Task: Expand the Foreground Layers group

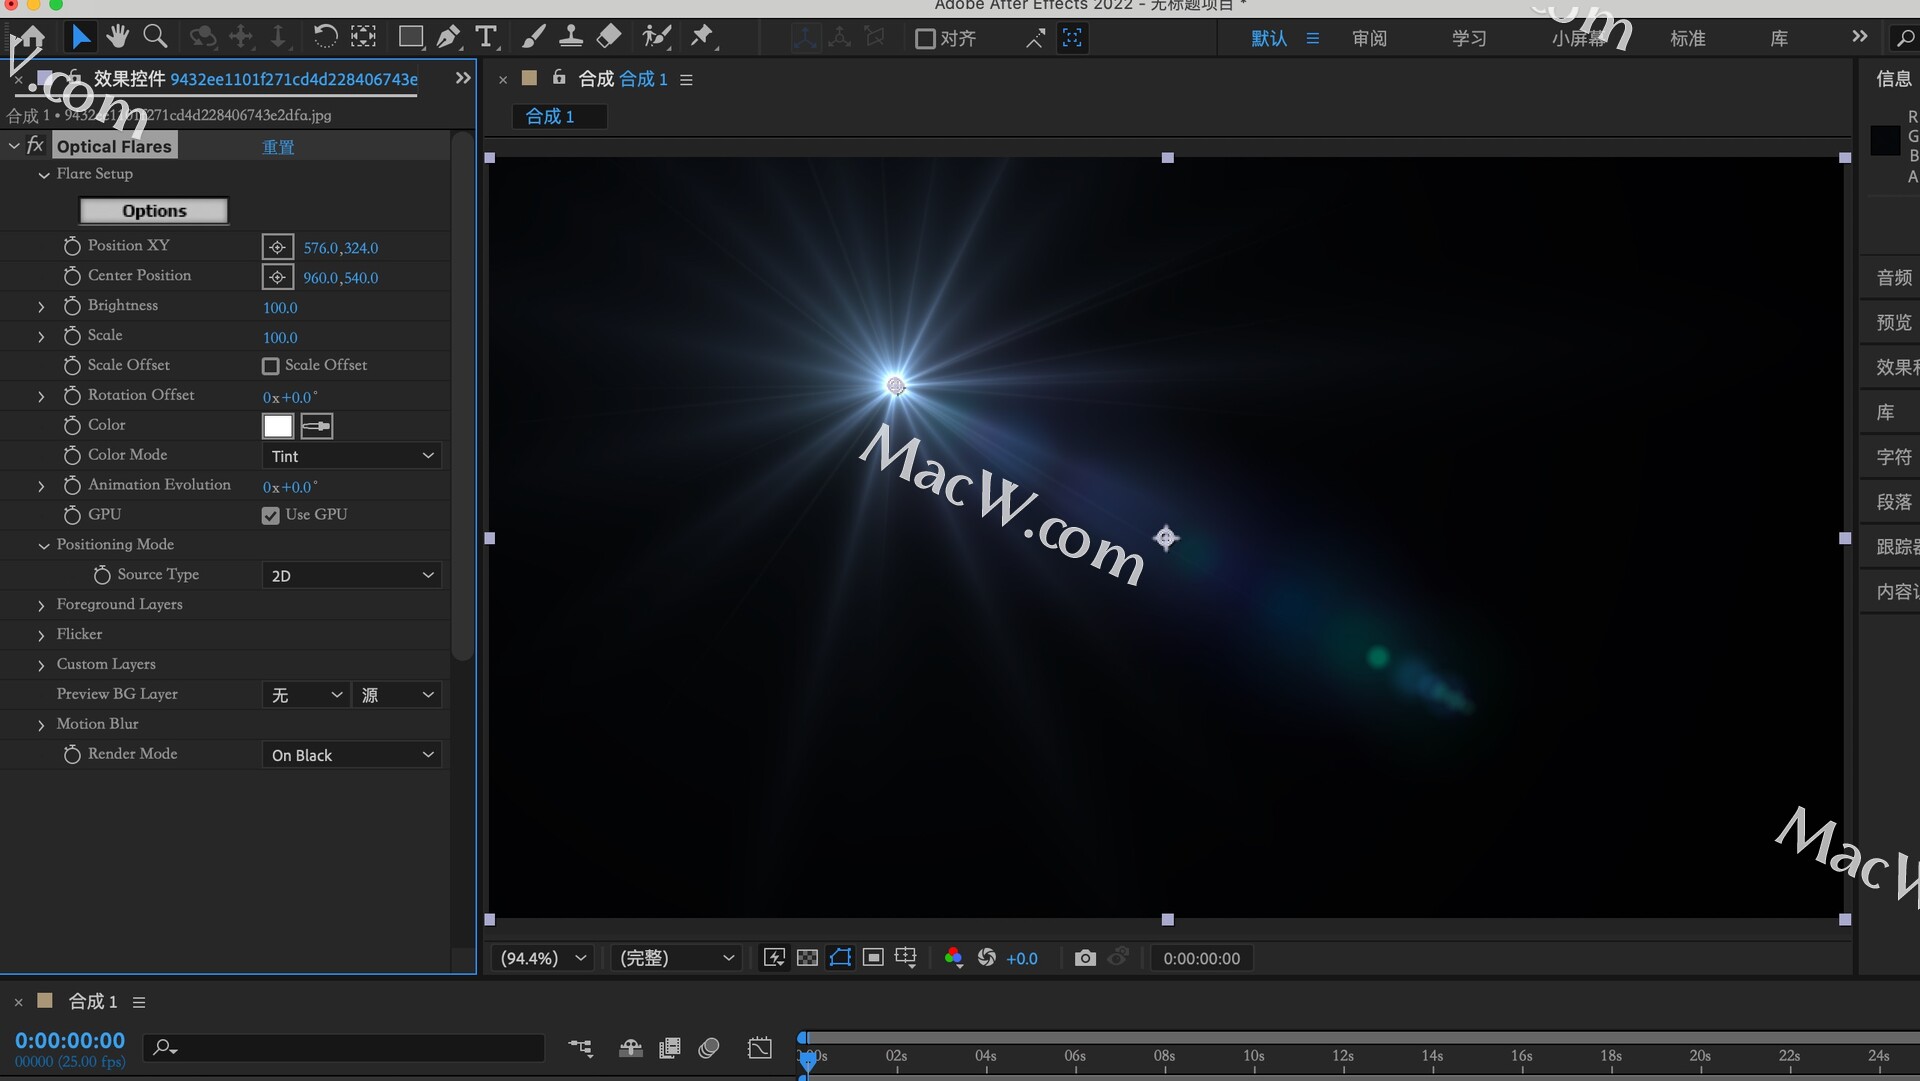Action: coord(41,605)
